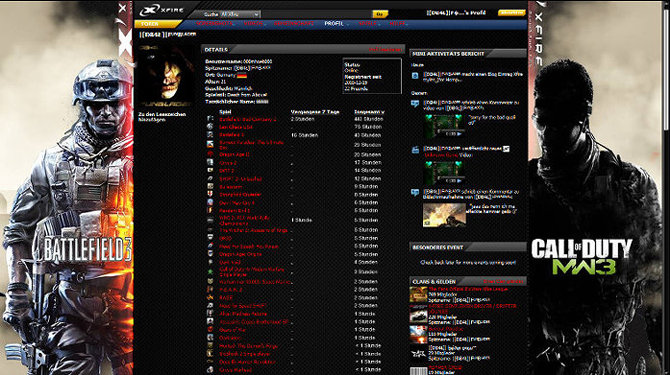The height and width of the screenshot is (375, 670).
Task: Open Assassin's Creed Brotherhood game link
Action: 254,322
